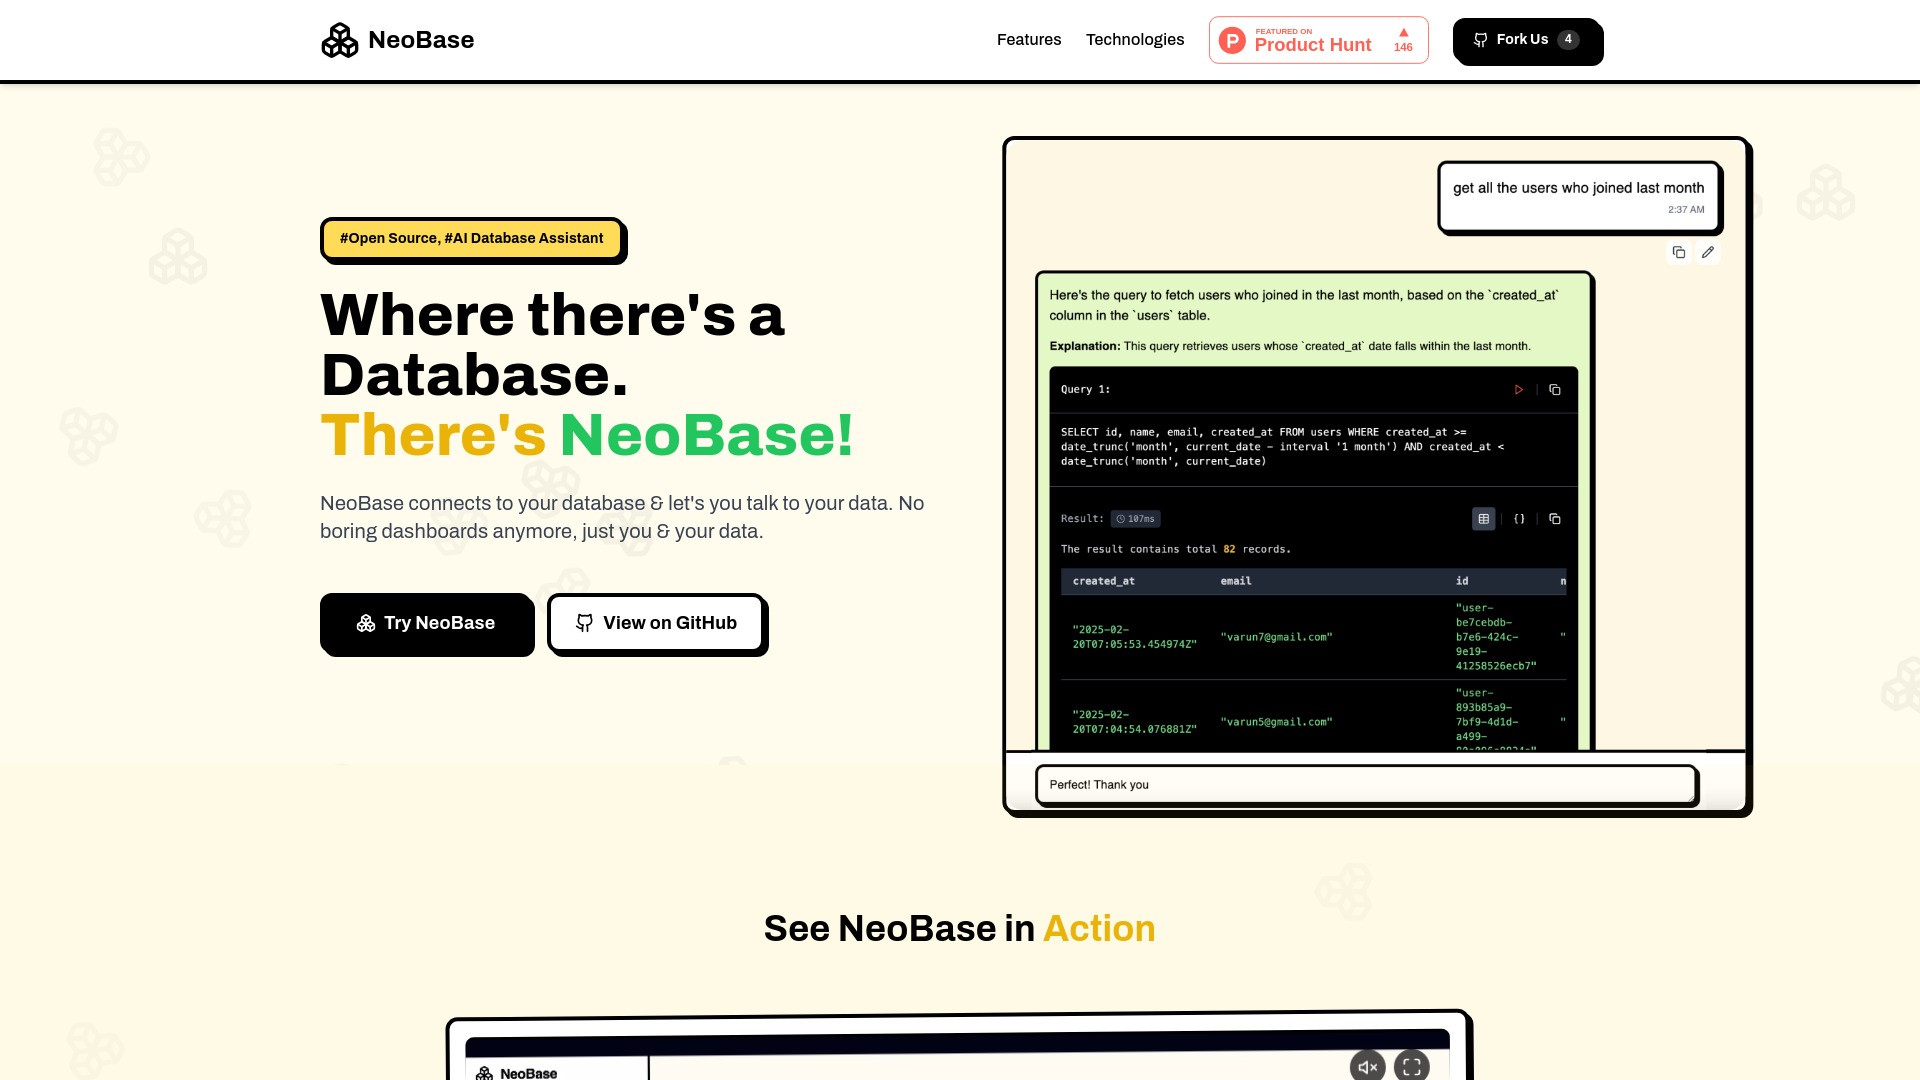1920x1080 pixels.
Task: Click the Try NeoBase button
Action: 427,623
